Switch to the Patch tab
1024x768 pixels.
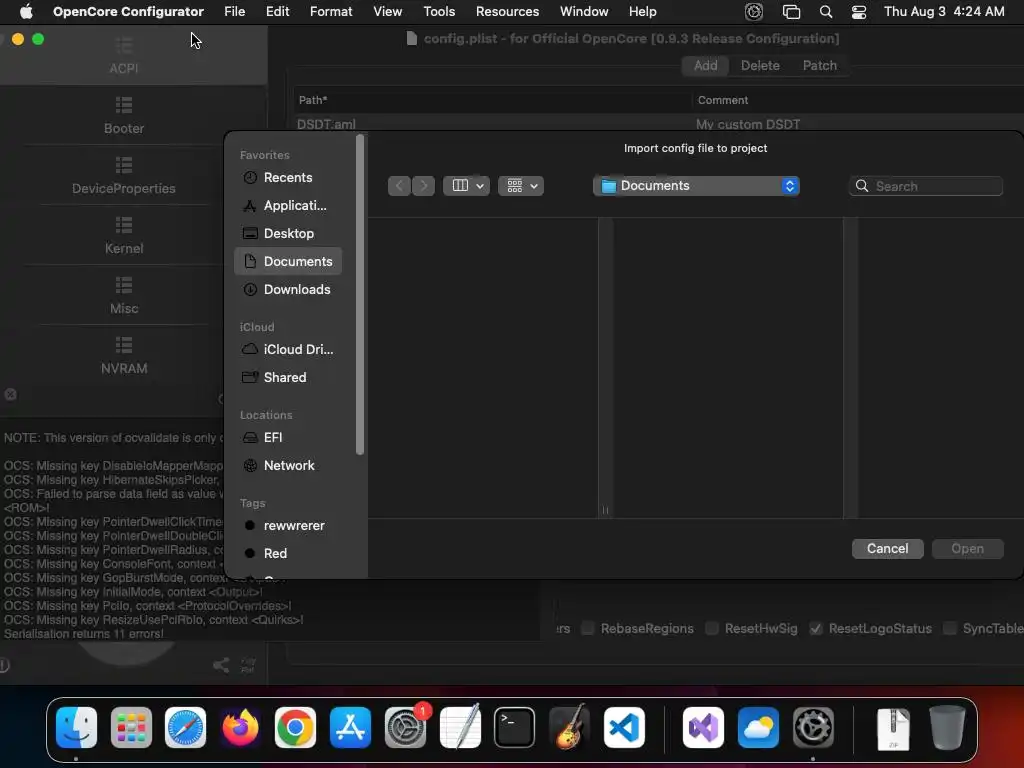point(820,65)
